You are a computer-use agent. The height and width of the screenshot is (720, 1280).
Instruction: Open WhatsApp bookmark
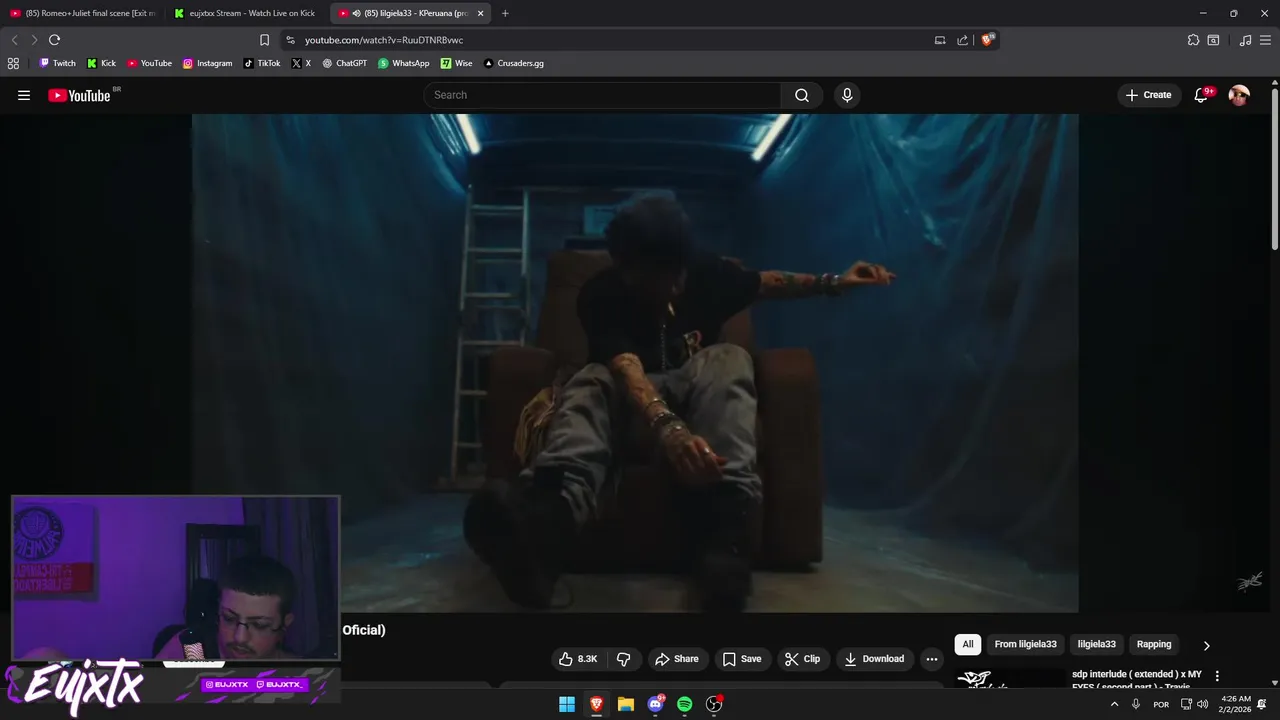[403, 63]
